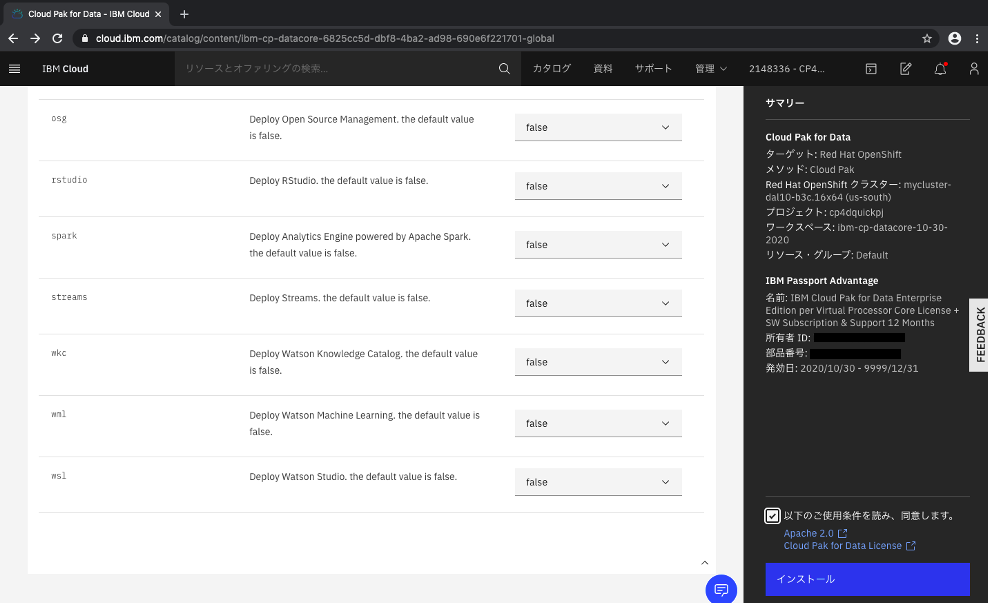Reload the page with refresh icon
988x603 pixels.
point(57,38)
